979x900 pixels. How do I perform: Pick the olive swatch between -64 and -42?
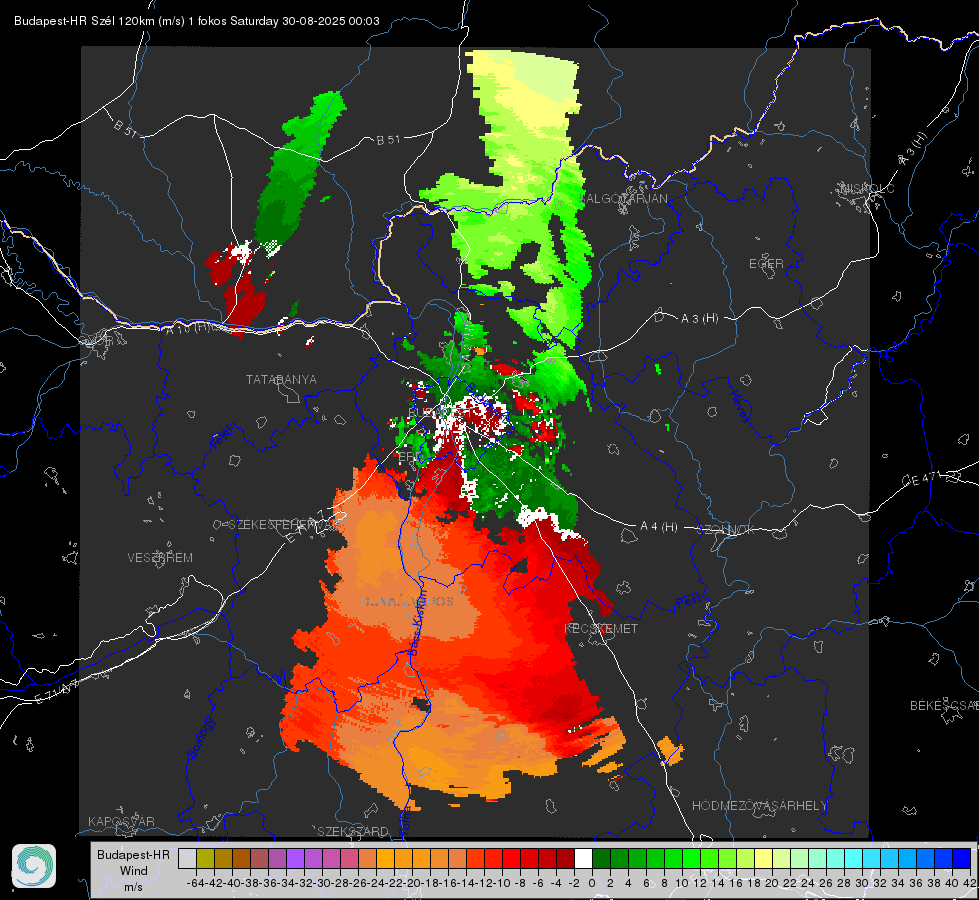205,858
